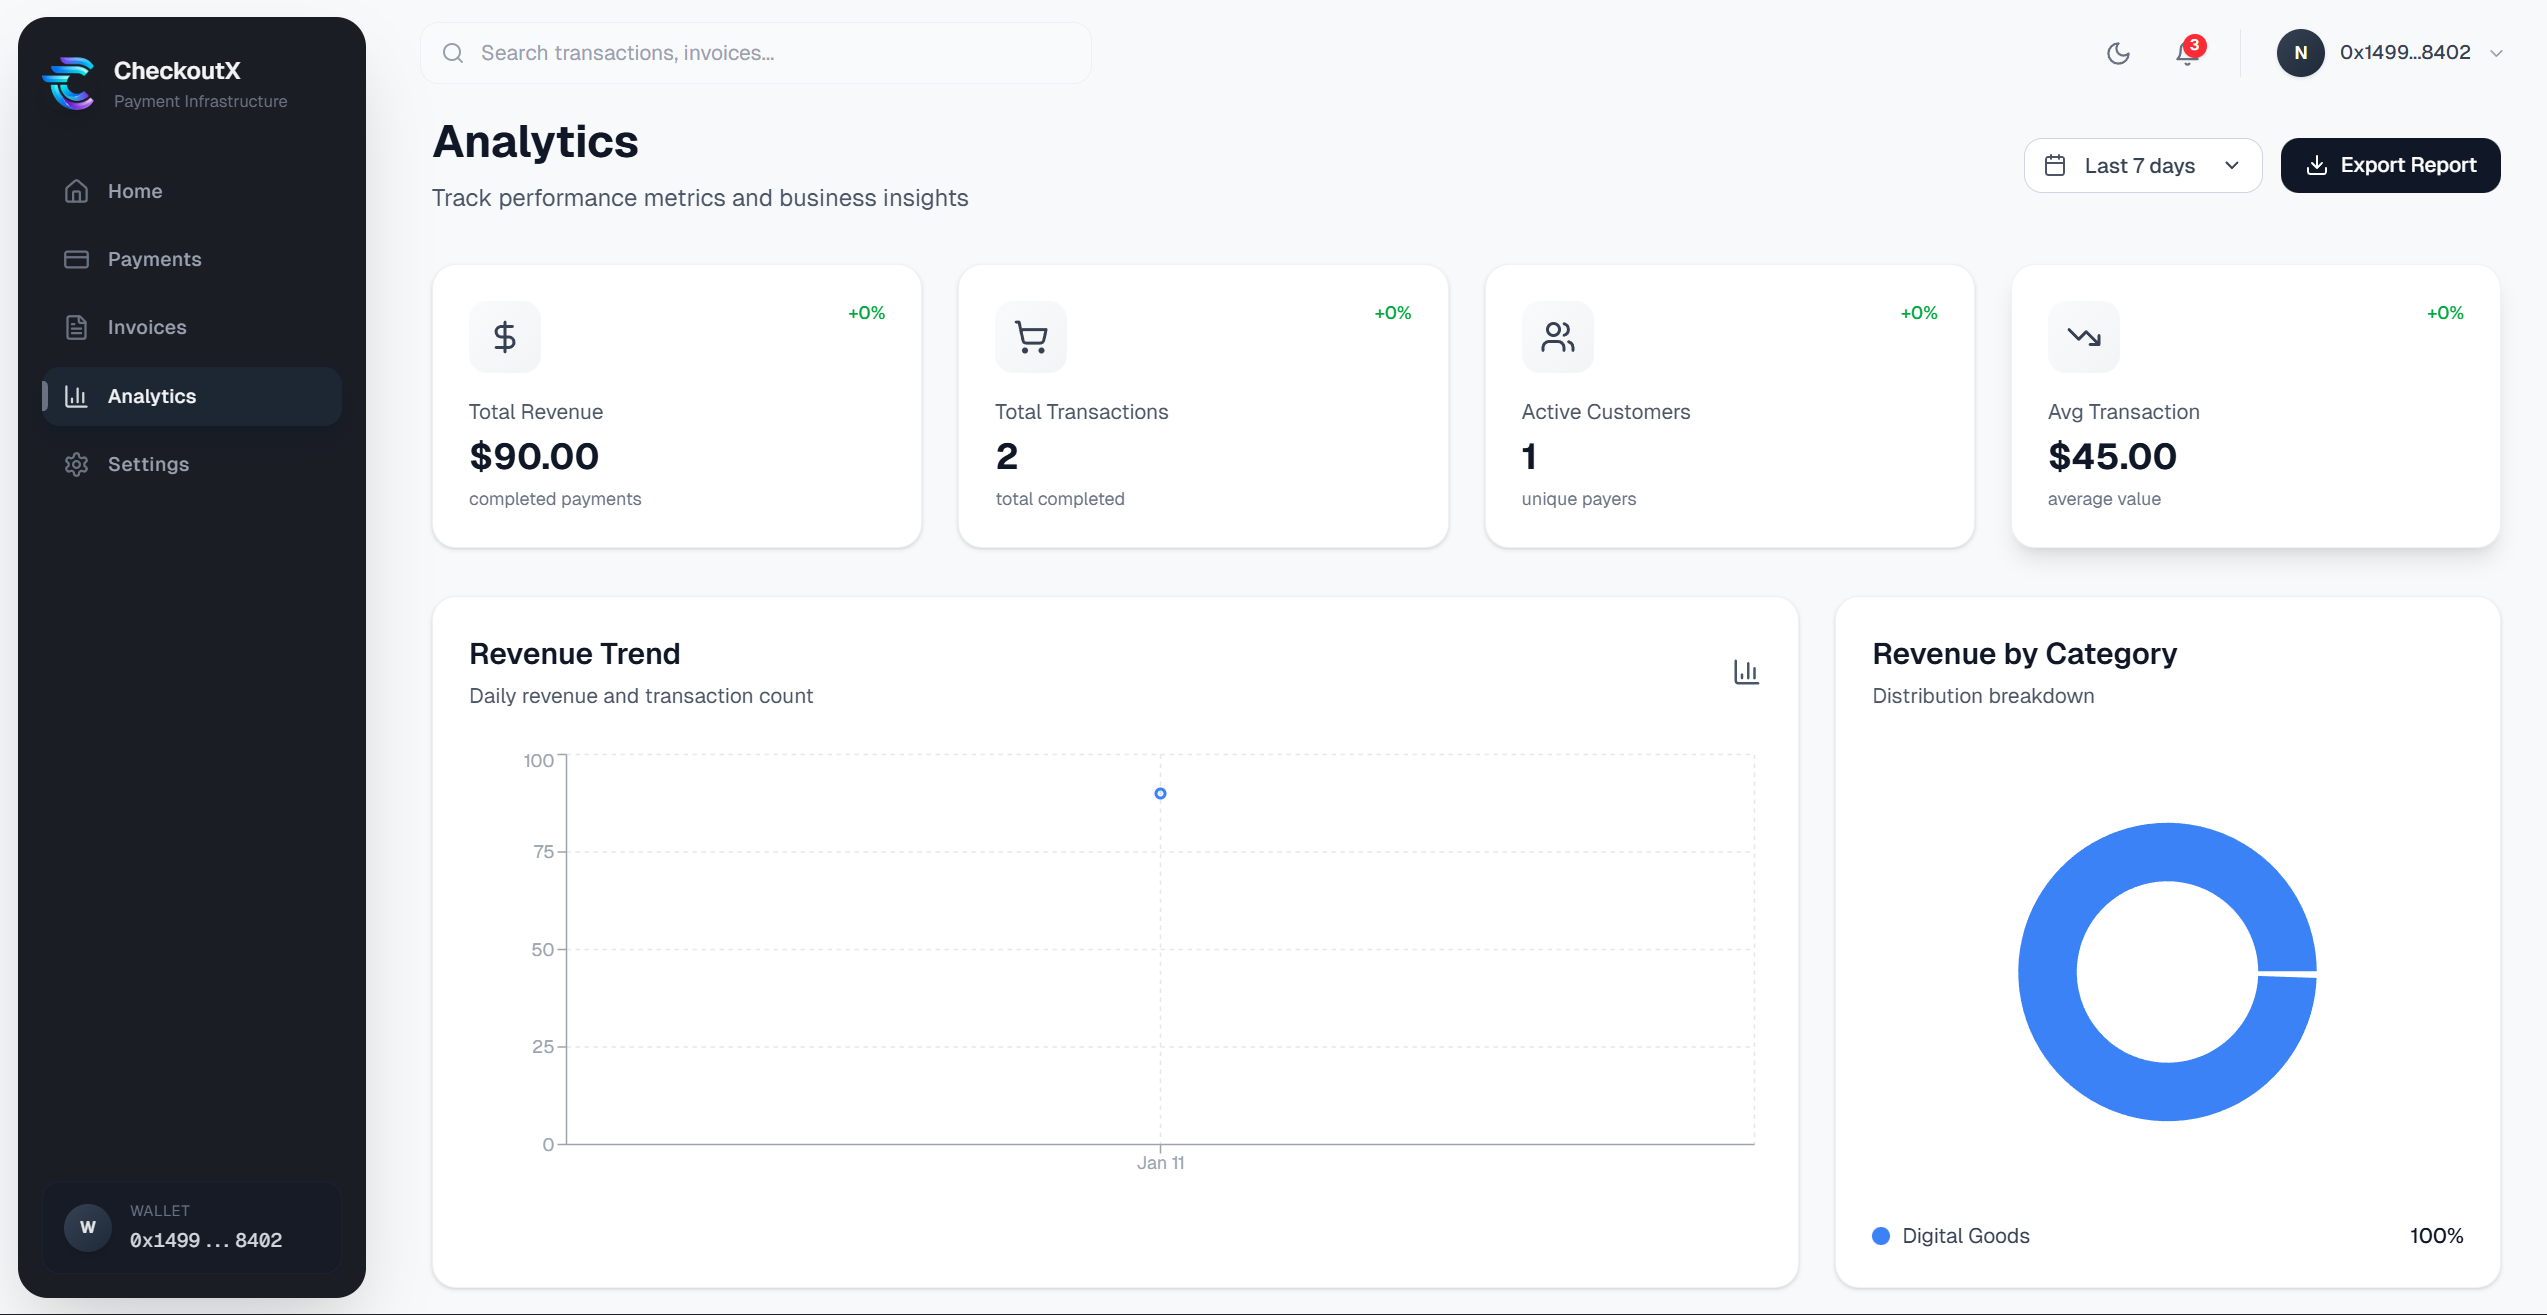Expand the 0x1499...8402 account menu chevron

point(2496,54)
